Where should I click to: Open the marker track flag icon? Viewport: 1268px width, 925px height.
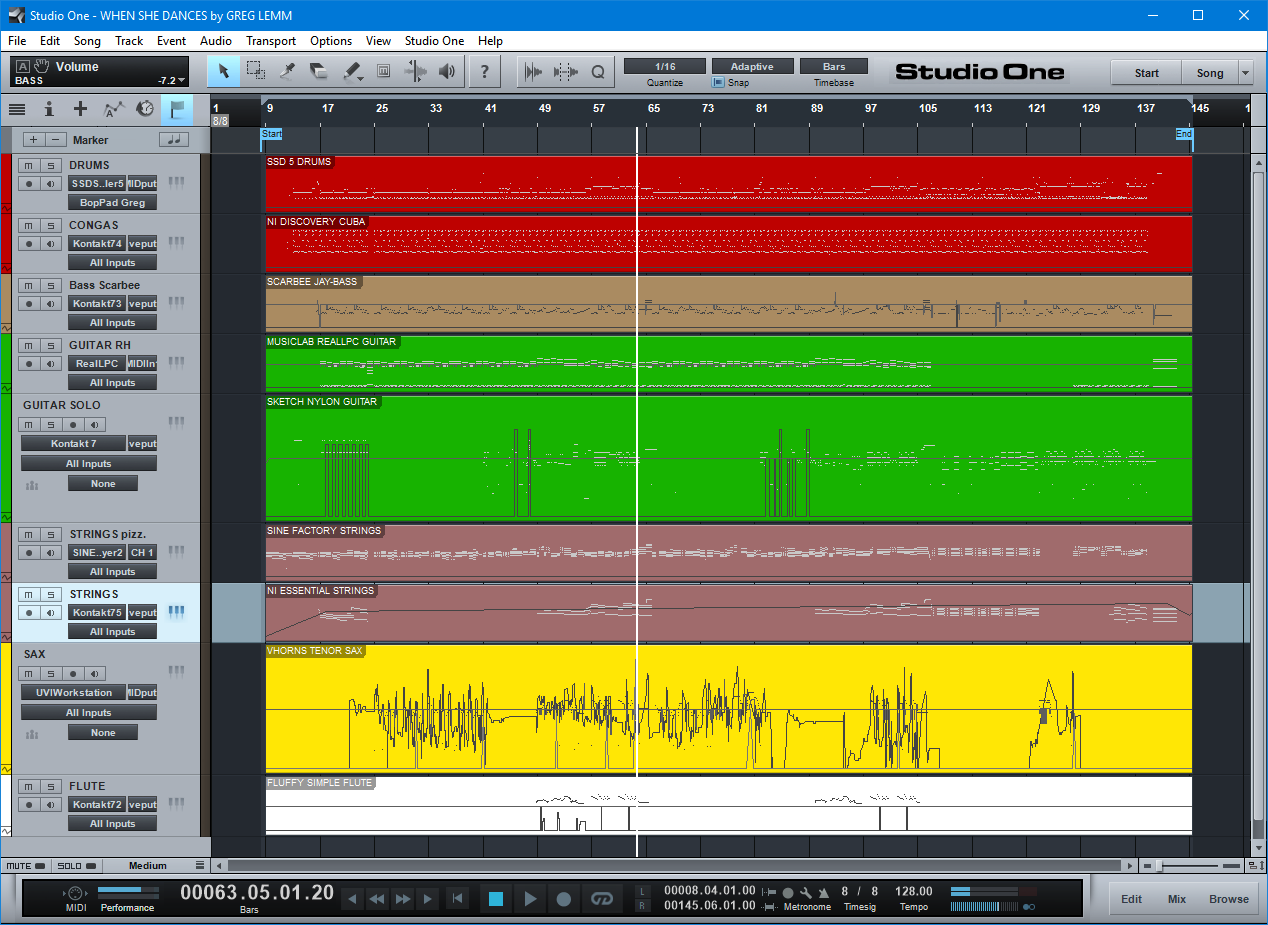(x=177, y=109)
